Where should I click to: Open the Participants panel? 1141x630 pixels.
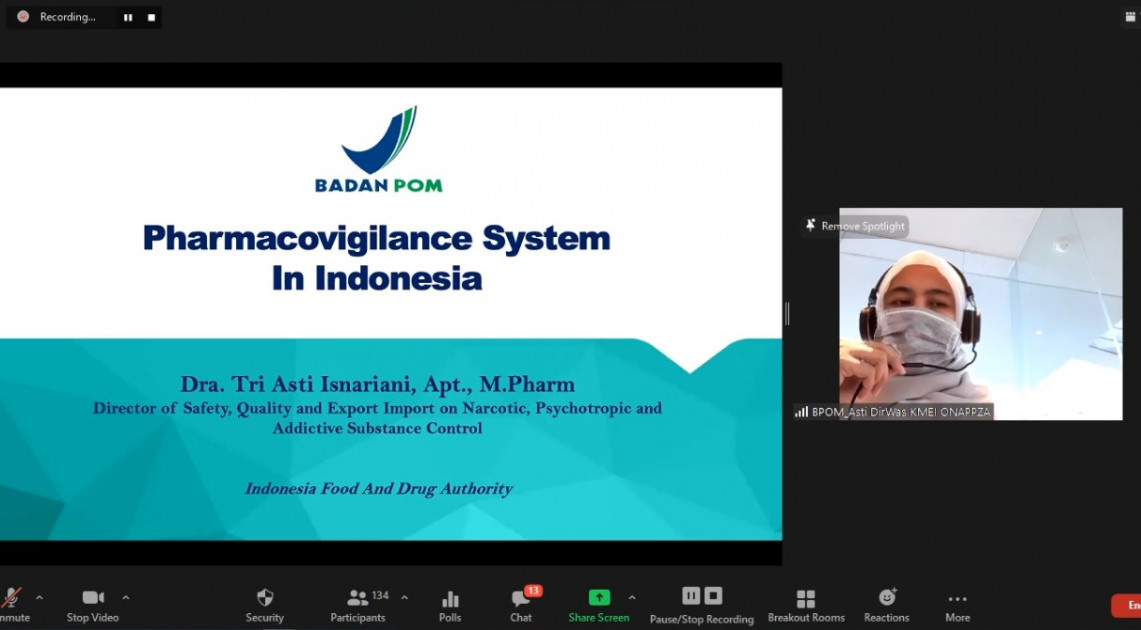click(x=358, y=604)
